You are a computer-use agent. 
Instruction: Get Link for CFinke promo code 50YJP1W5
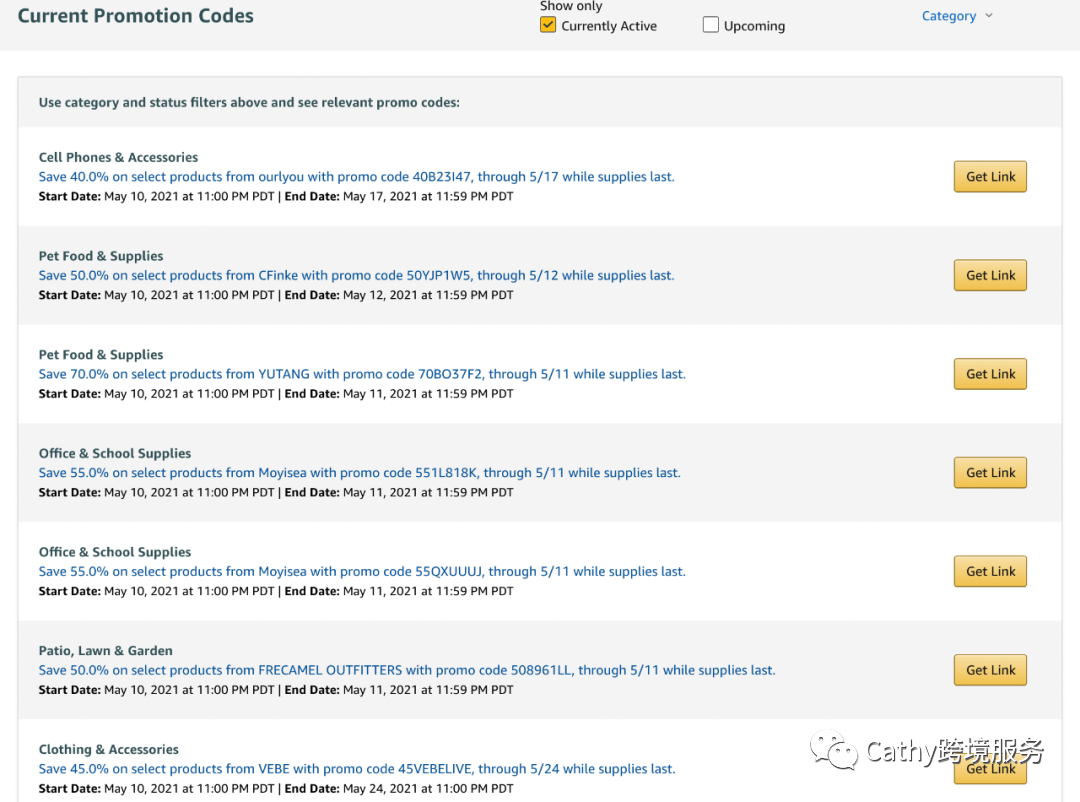click(x=990, y=275)
